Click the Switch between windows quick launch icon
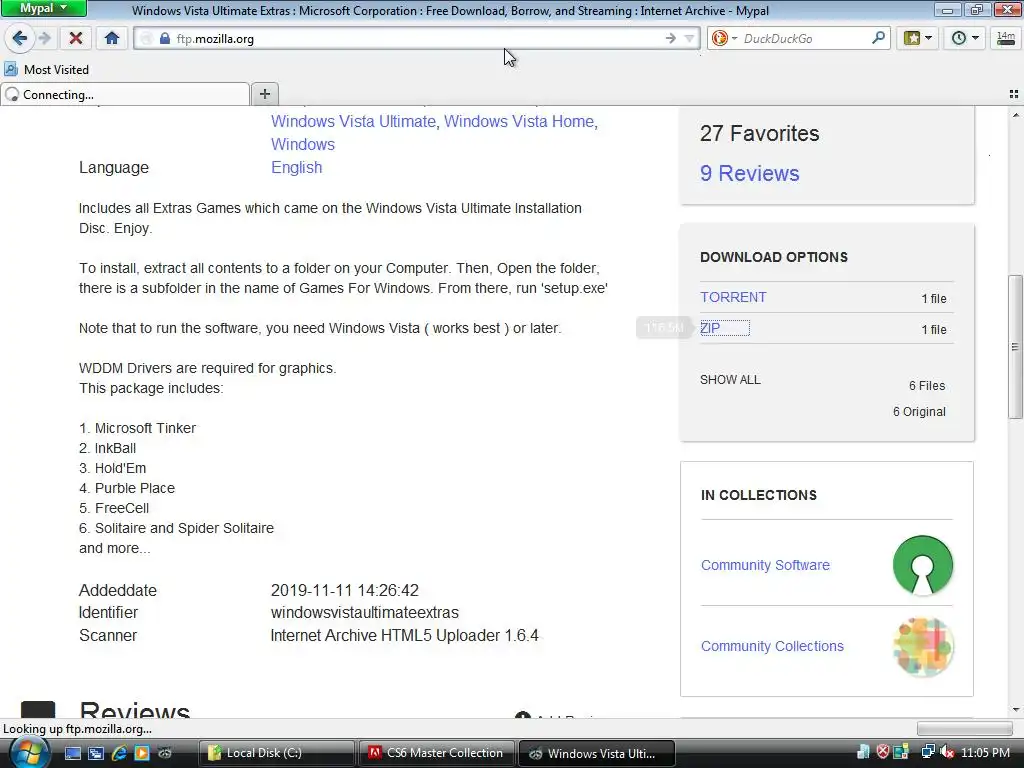Viewport: 1024px width, 768px height. (96, 753)
